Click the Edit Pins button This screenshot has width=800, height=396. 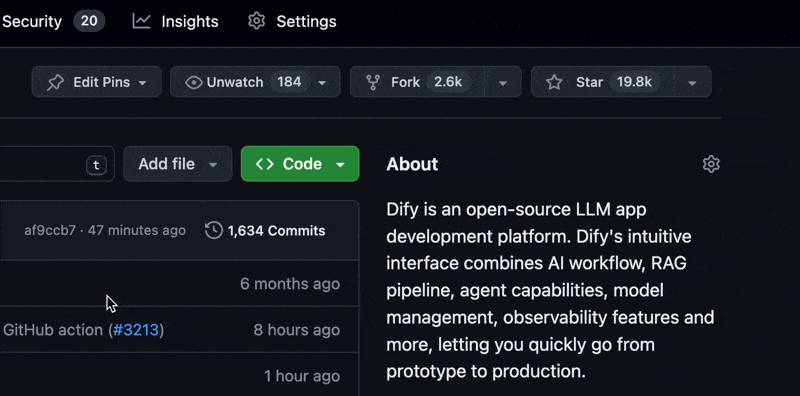[x=96, y=82]
